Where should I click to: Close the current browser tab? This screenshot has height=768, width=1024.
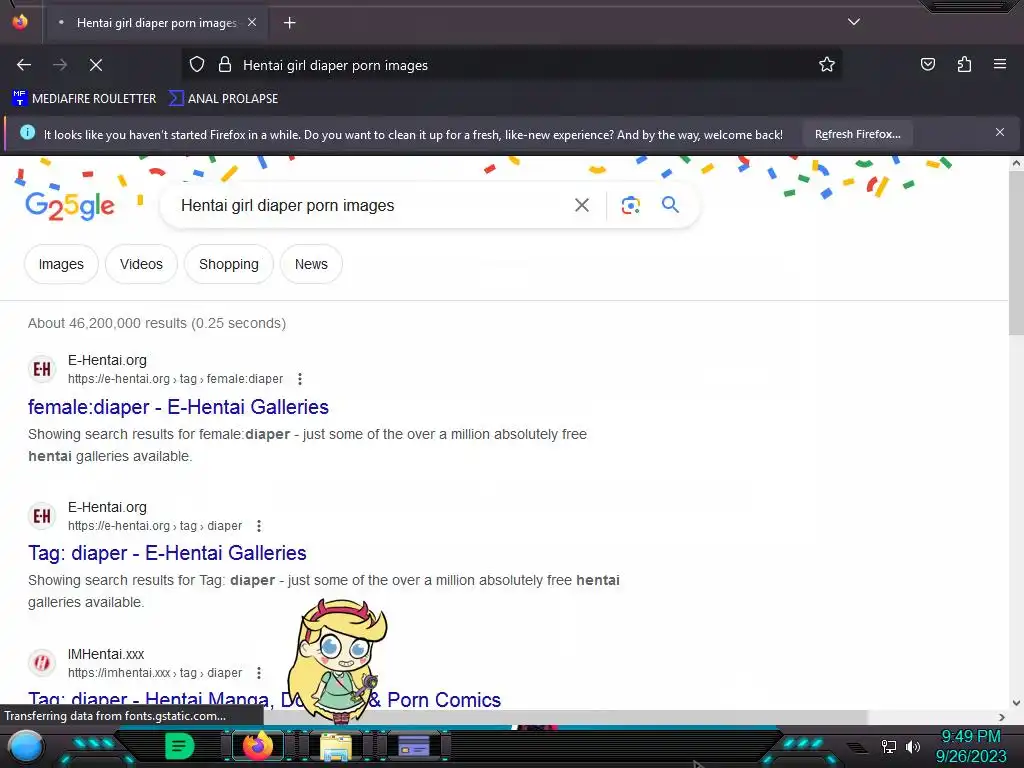252,22
